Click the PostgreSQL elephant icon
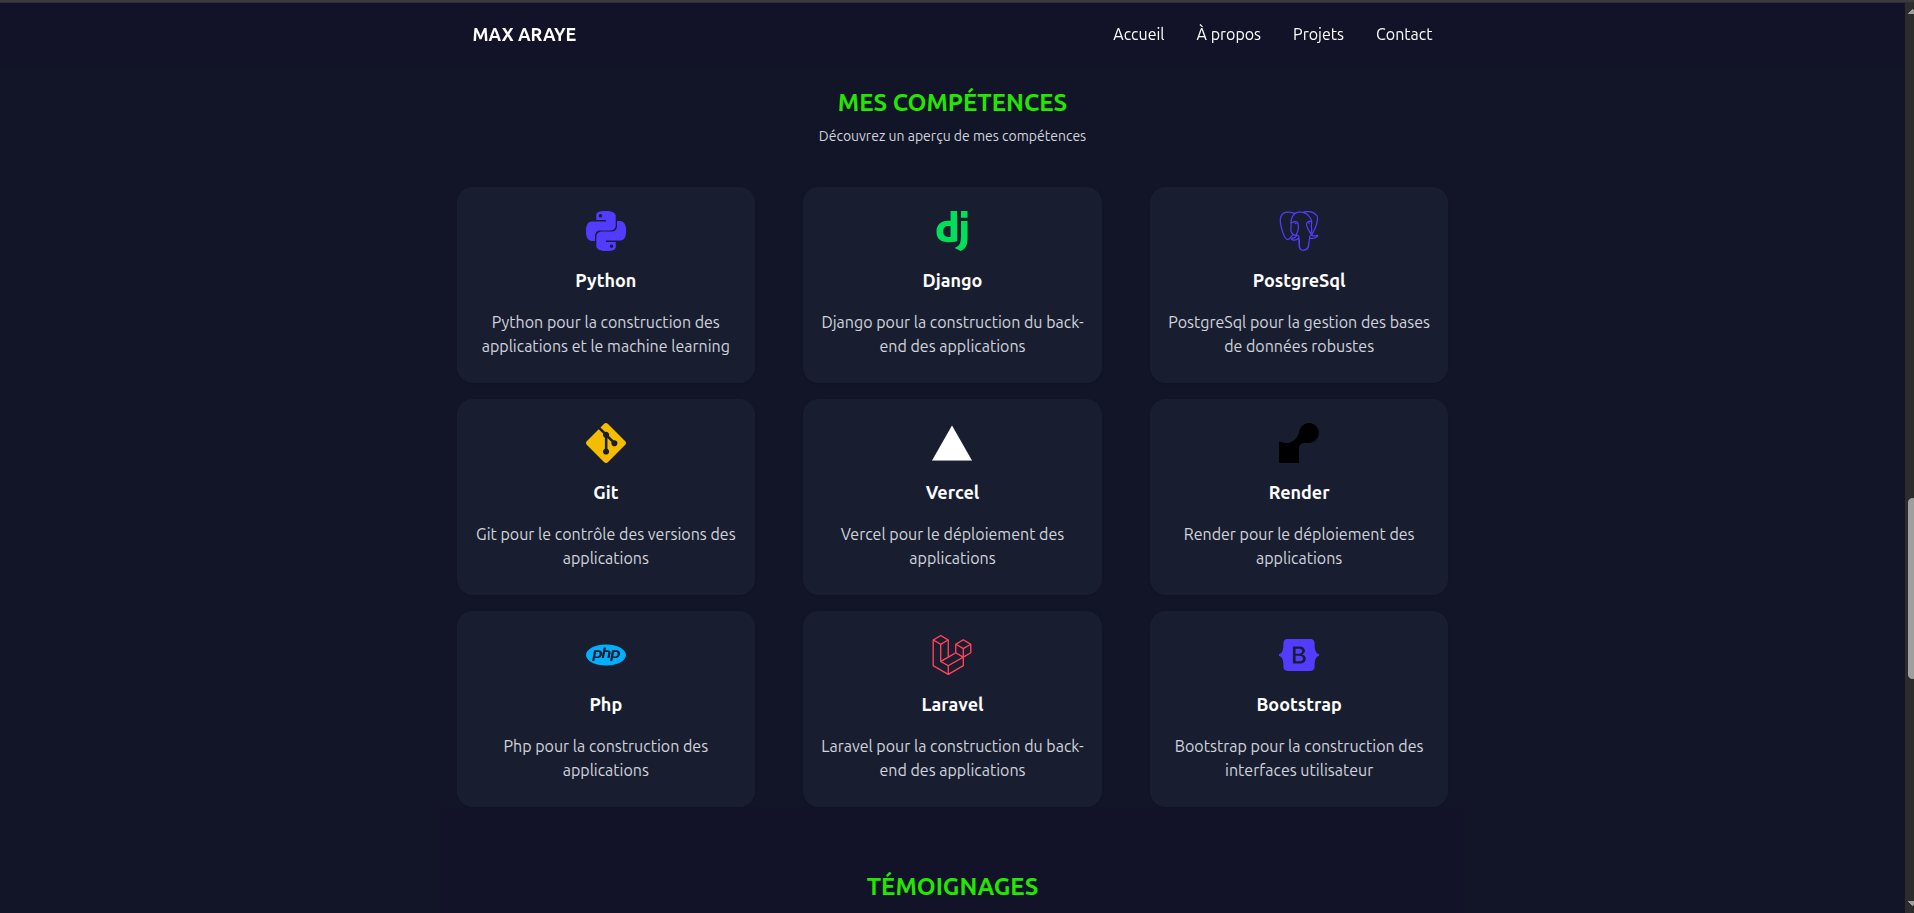The width and height of the screenshot is (1914, 913). click(x=1298, y=230)
